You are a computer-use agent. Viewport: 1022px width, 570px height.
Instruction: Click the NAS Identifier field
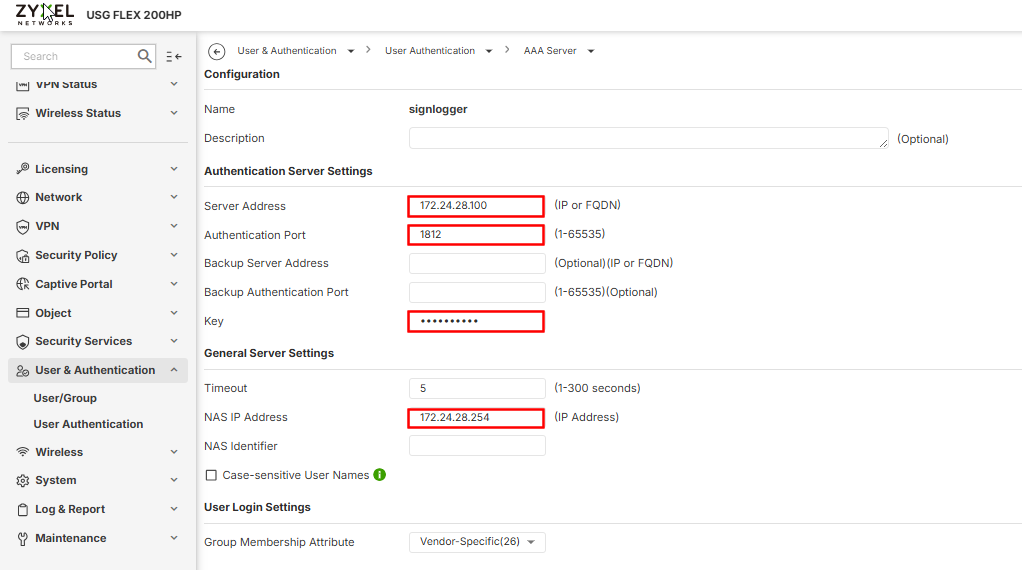tap(477, 446)
